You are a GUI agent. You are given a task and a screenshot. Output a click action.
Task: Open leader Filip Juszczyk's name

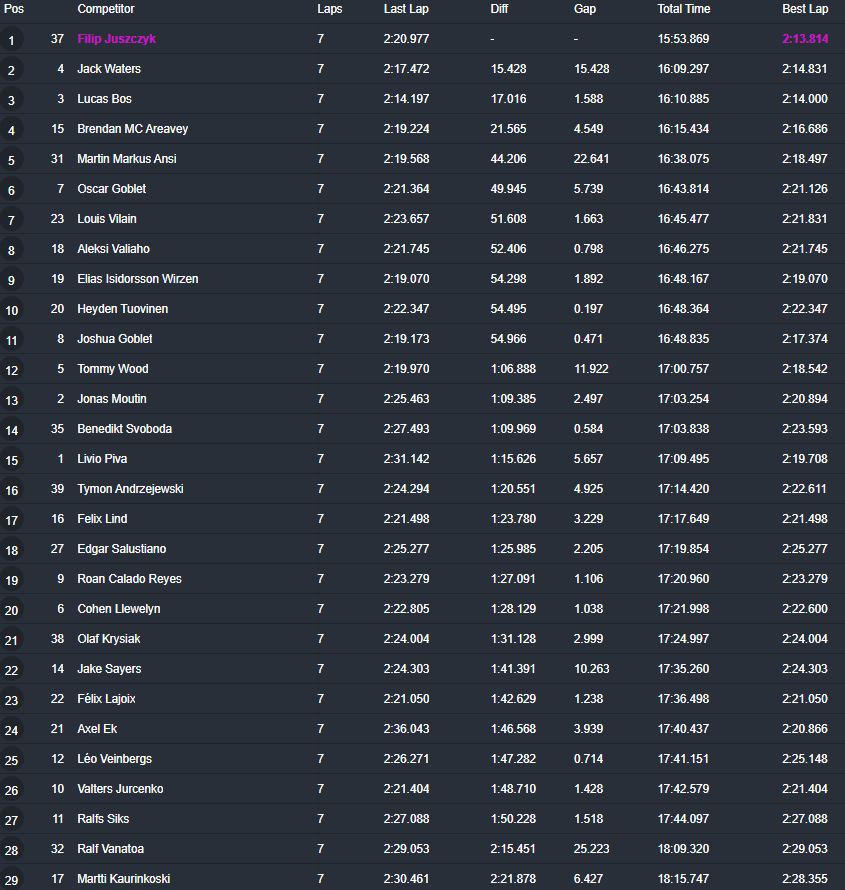coord(116,39)
